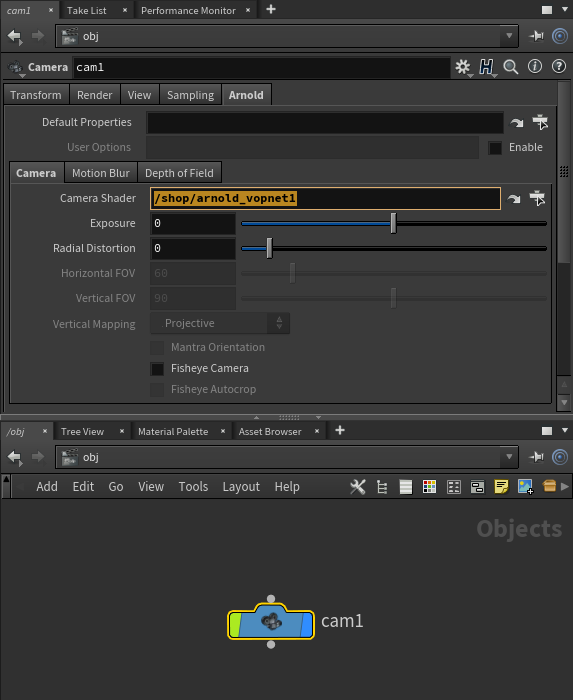This screenshot has height=700, width=573.
Task: Open the Vertical Mapping Projective dropdown
Action: point(220,323)
